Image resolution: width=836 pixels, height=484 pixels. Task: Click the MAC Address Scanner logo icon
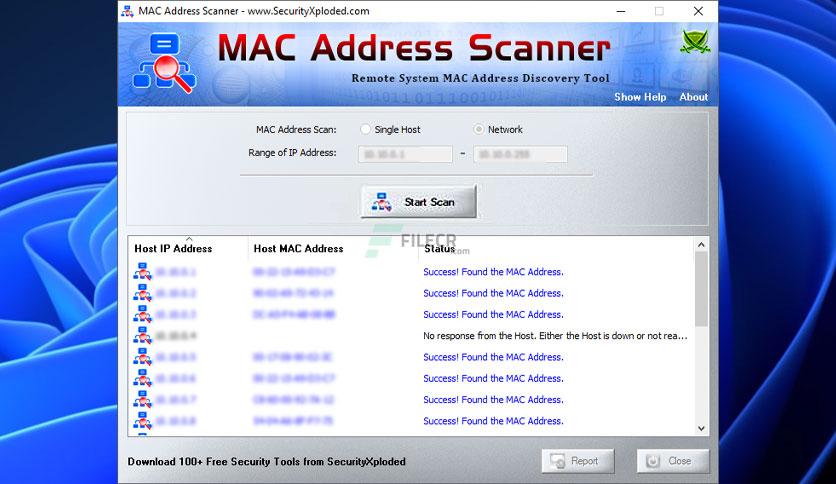[164, 63]
